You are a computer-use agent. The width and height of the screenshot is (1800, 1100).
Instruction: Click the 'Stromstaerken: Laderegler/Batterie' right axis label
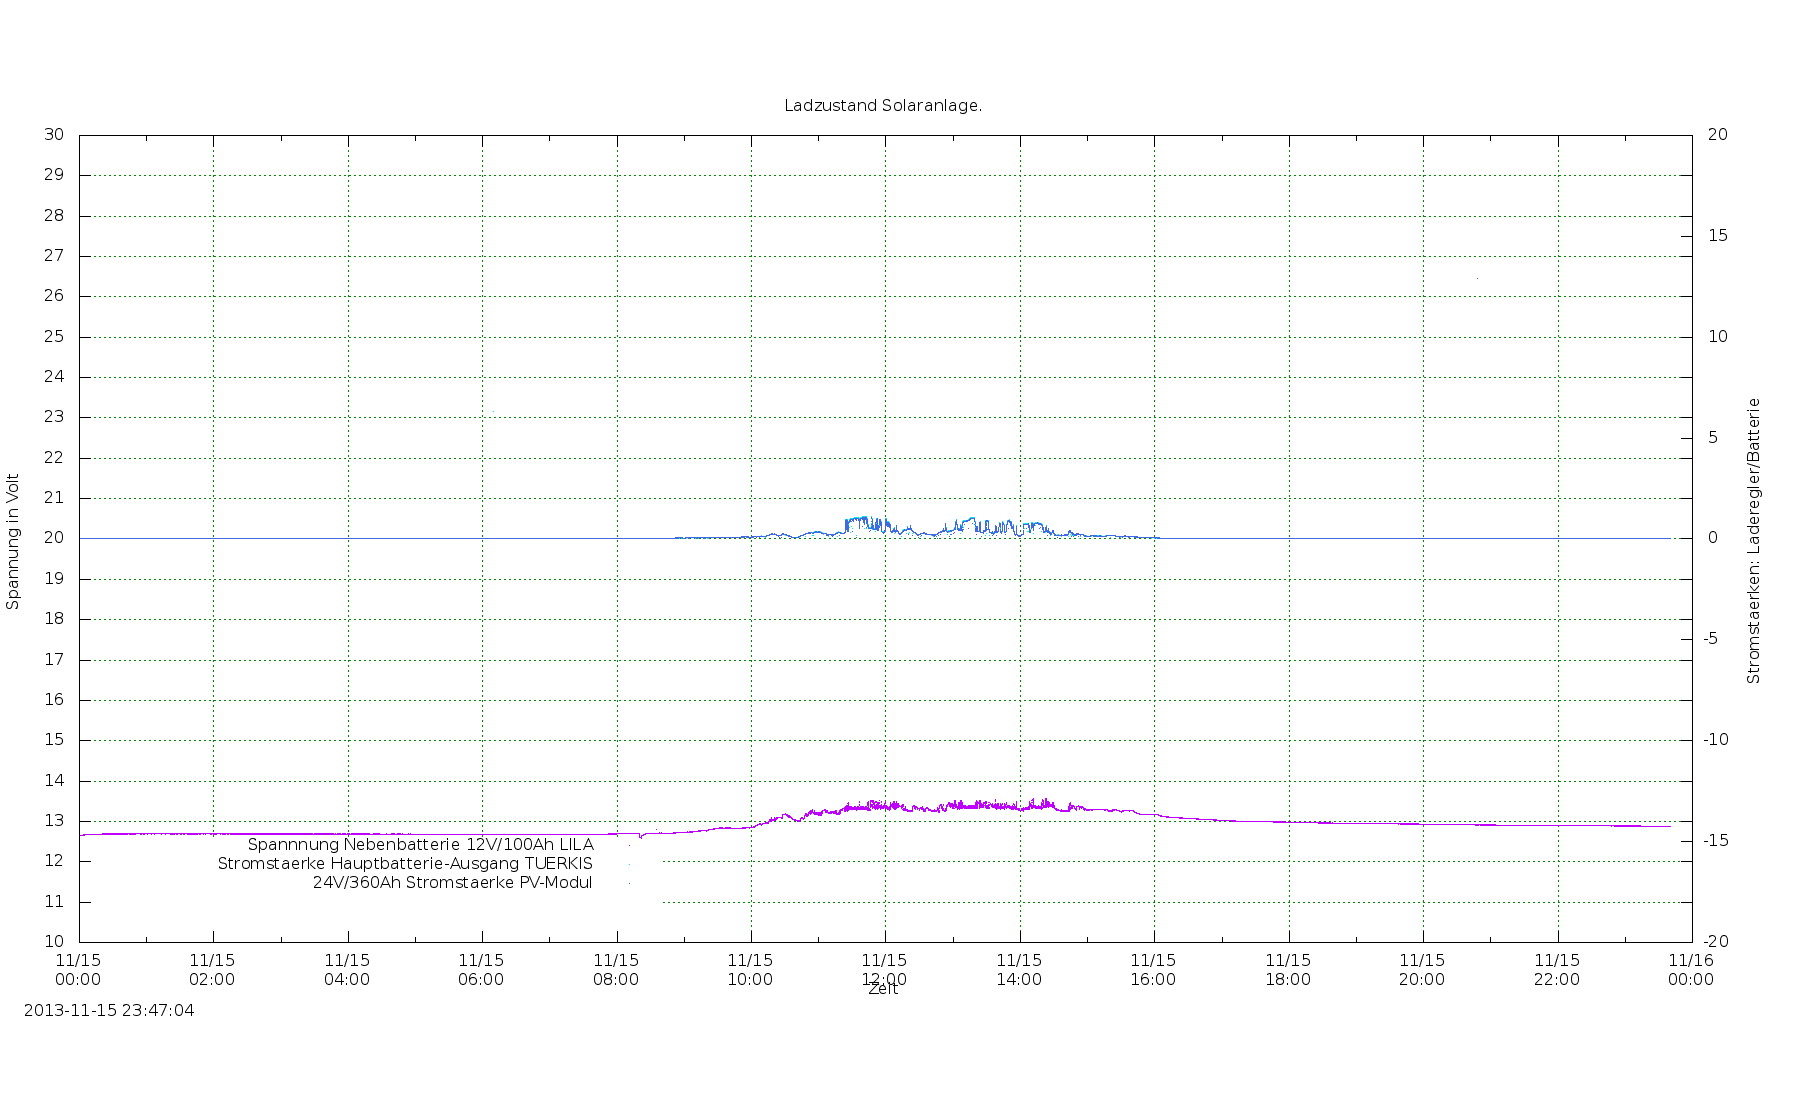point(1753,541)
